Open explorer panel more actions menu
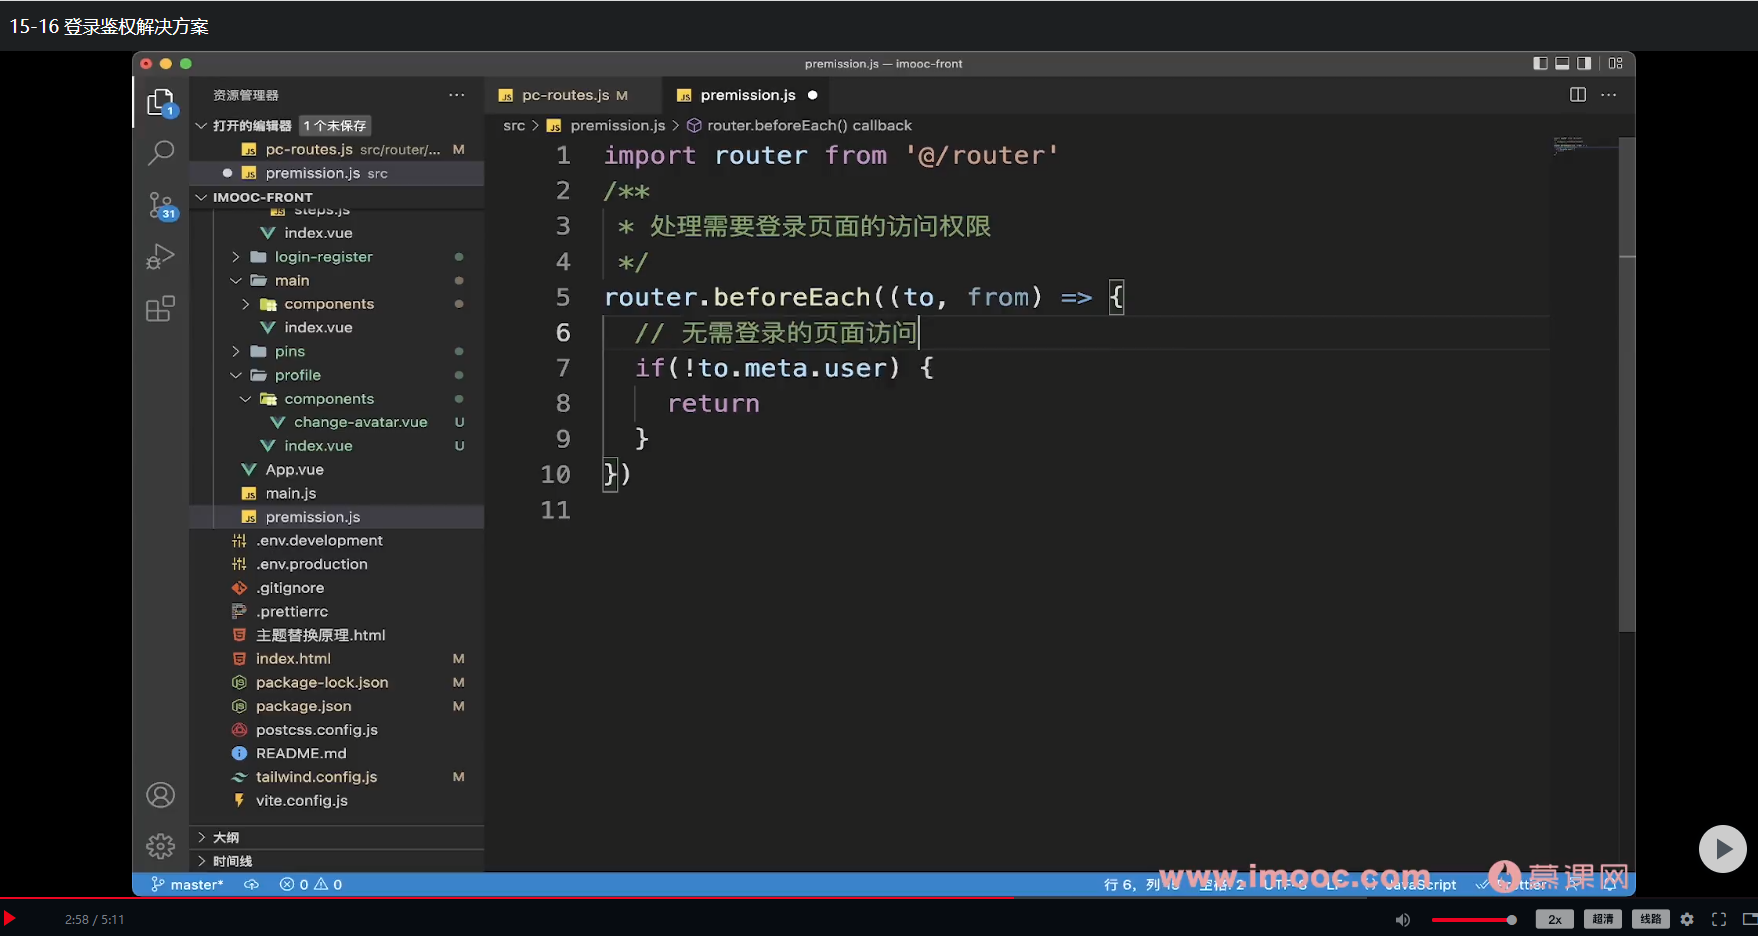The image size is (1758, 936). (457, 95)
